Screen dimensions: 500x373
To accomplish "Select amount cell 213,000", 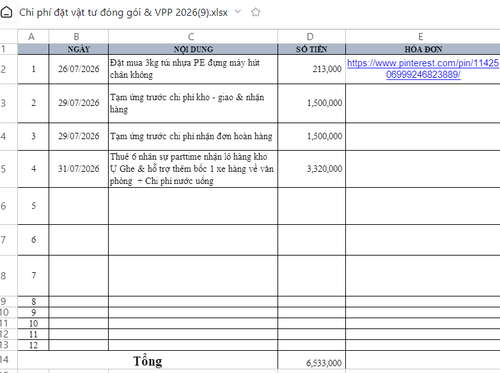I will 311,69.
